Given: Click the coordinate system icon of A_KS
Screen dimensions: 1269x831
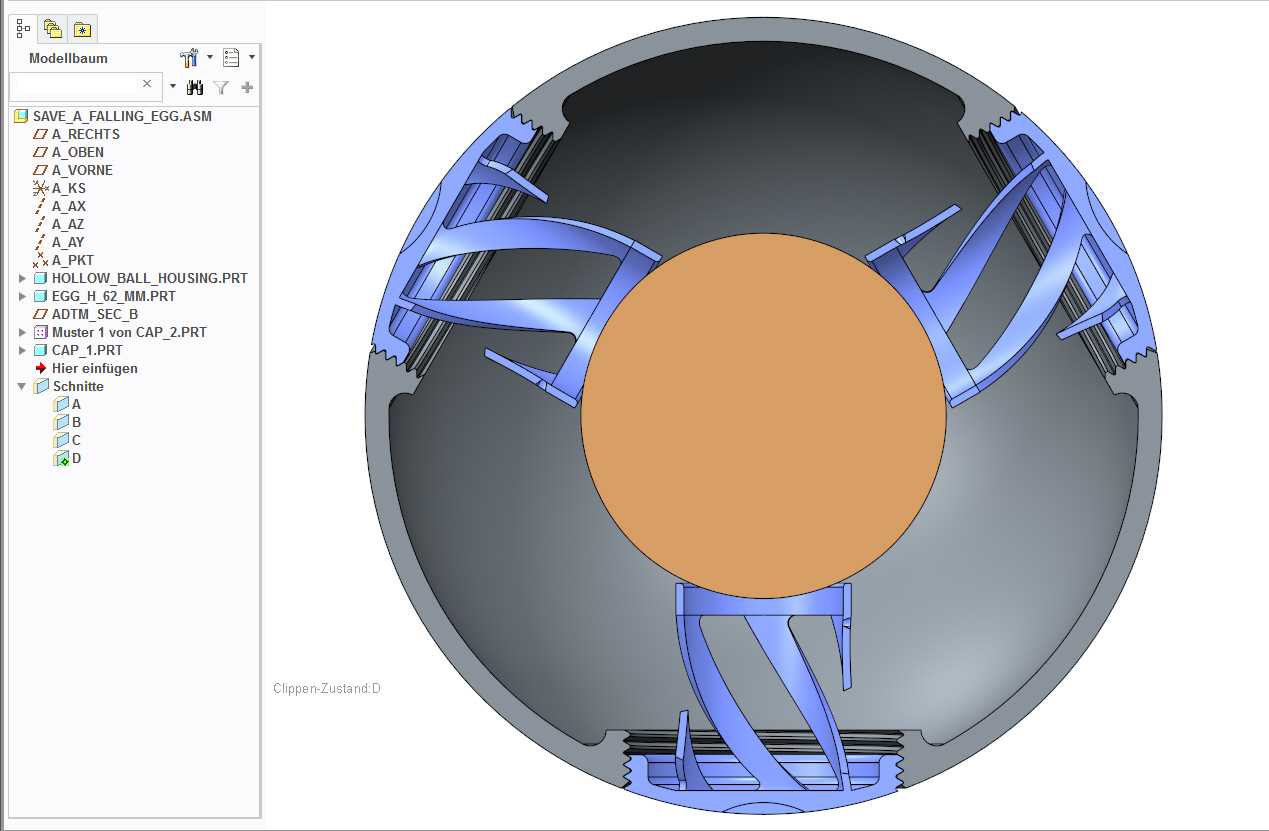Looking at the screenshot, I should (x=41, y=188).
